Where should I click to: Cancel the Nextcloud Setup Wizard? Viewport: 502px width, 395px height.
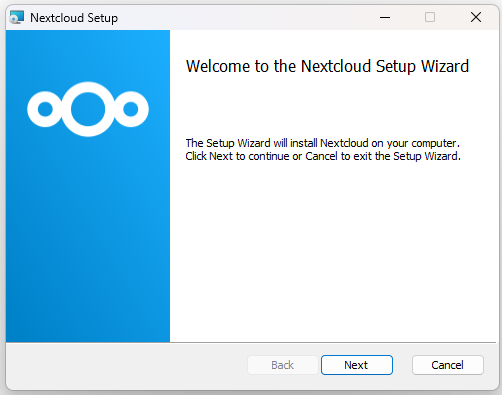click(x=448, y=365)
